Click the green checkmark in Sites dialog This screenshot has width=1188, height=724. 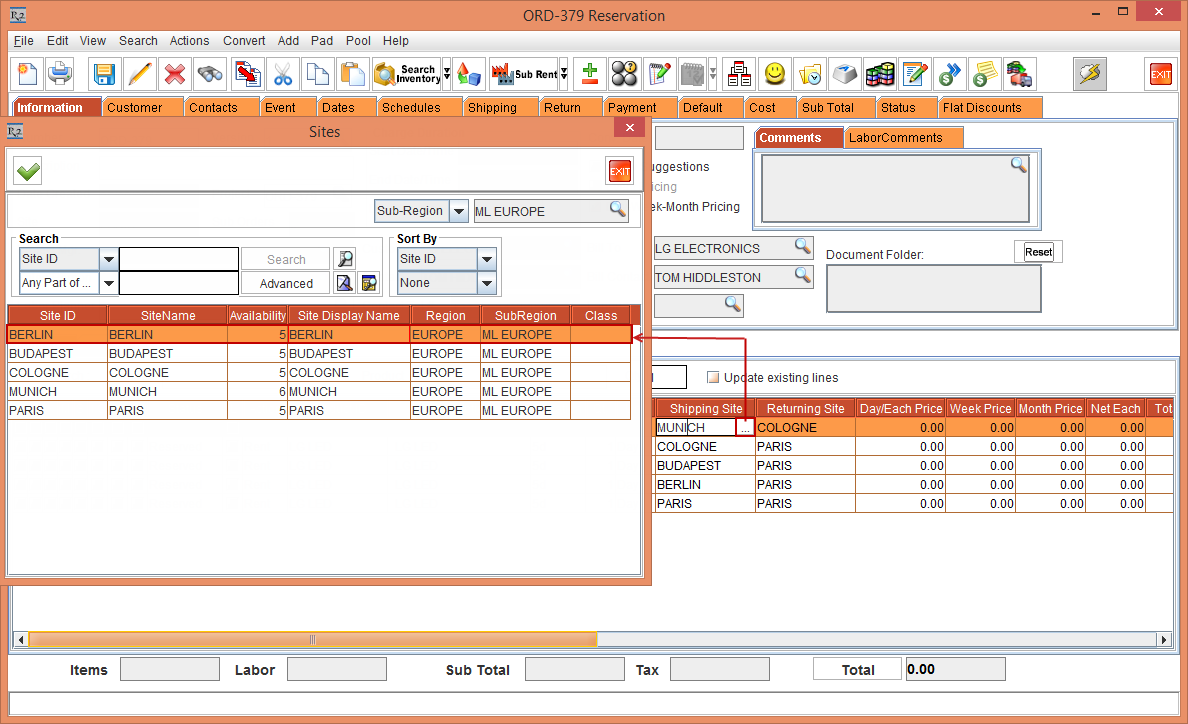(x=28, y=172)
